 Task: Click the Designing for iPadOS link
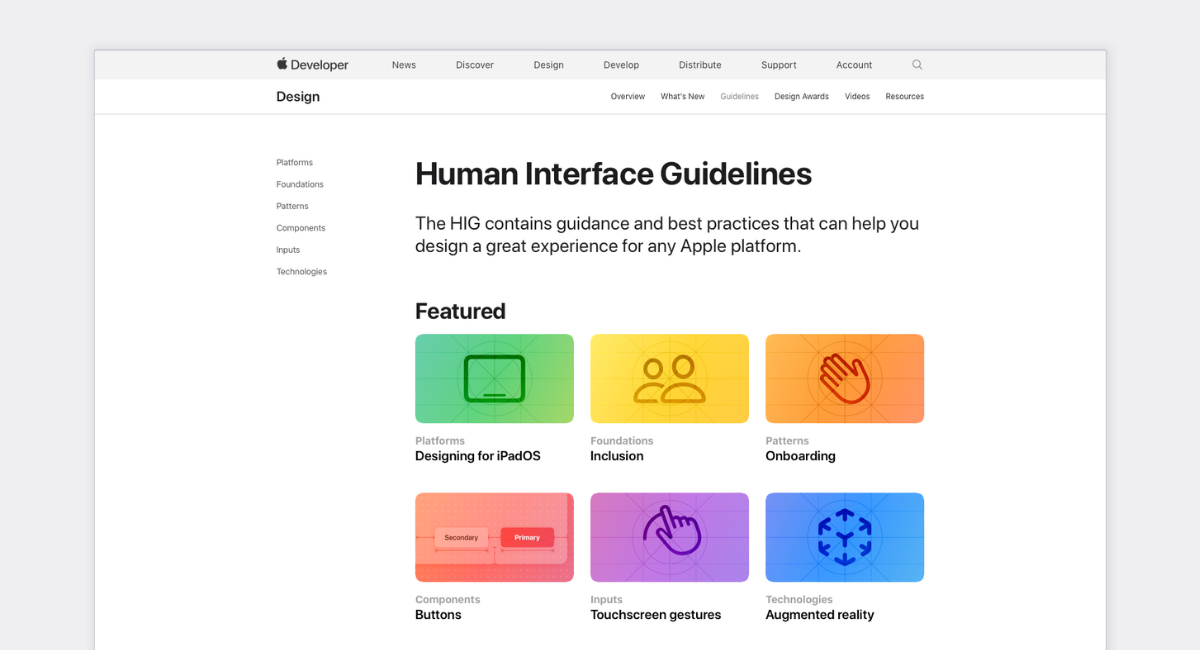(477, 456)
